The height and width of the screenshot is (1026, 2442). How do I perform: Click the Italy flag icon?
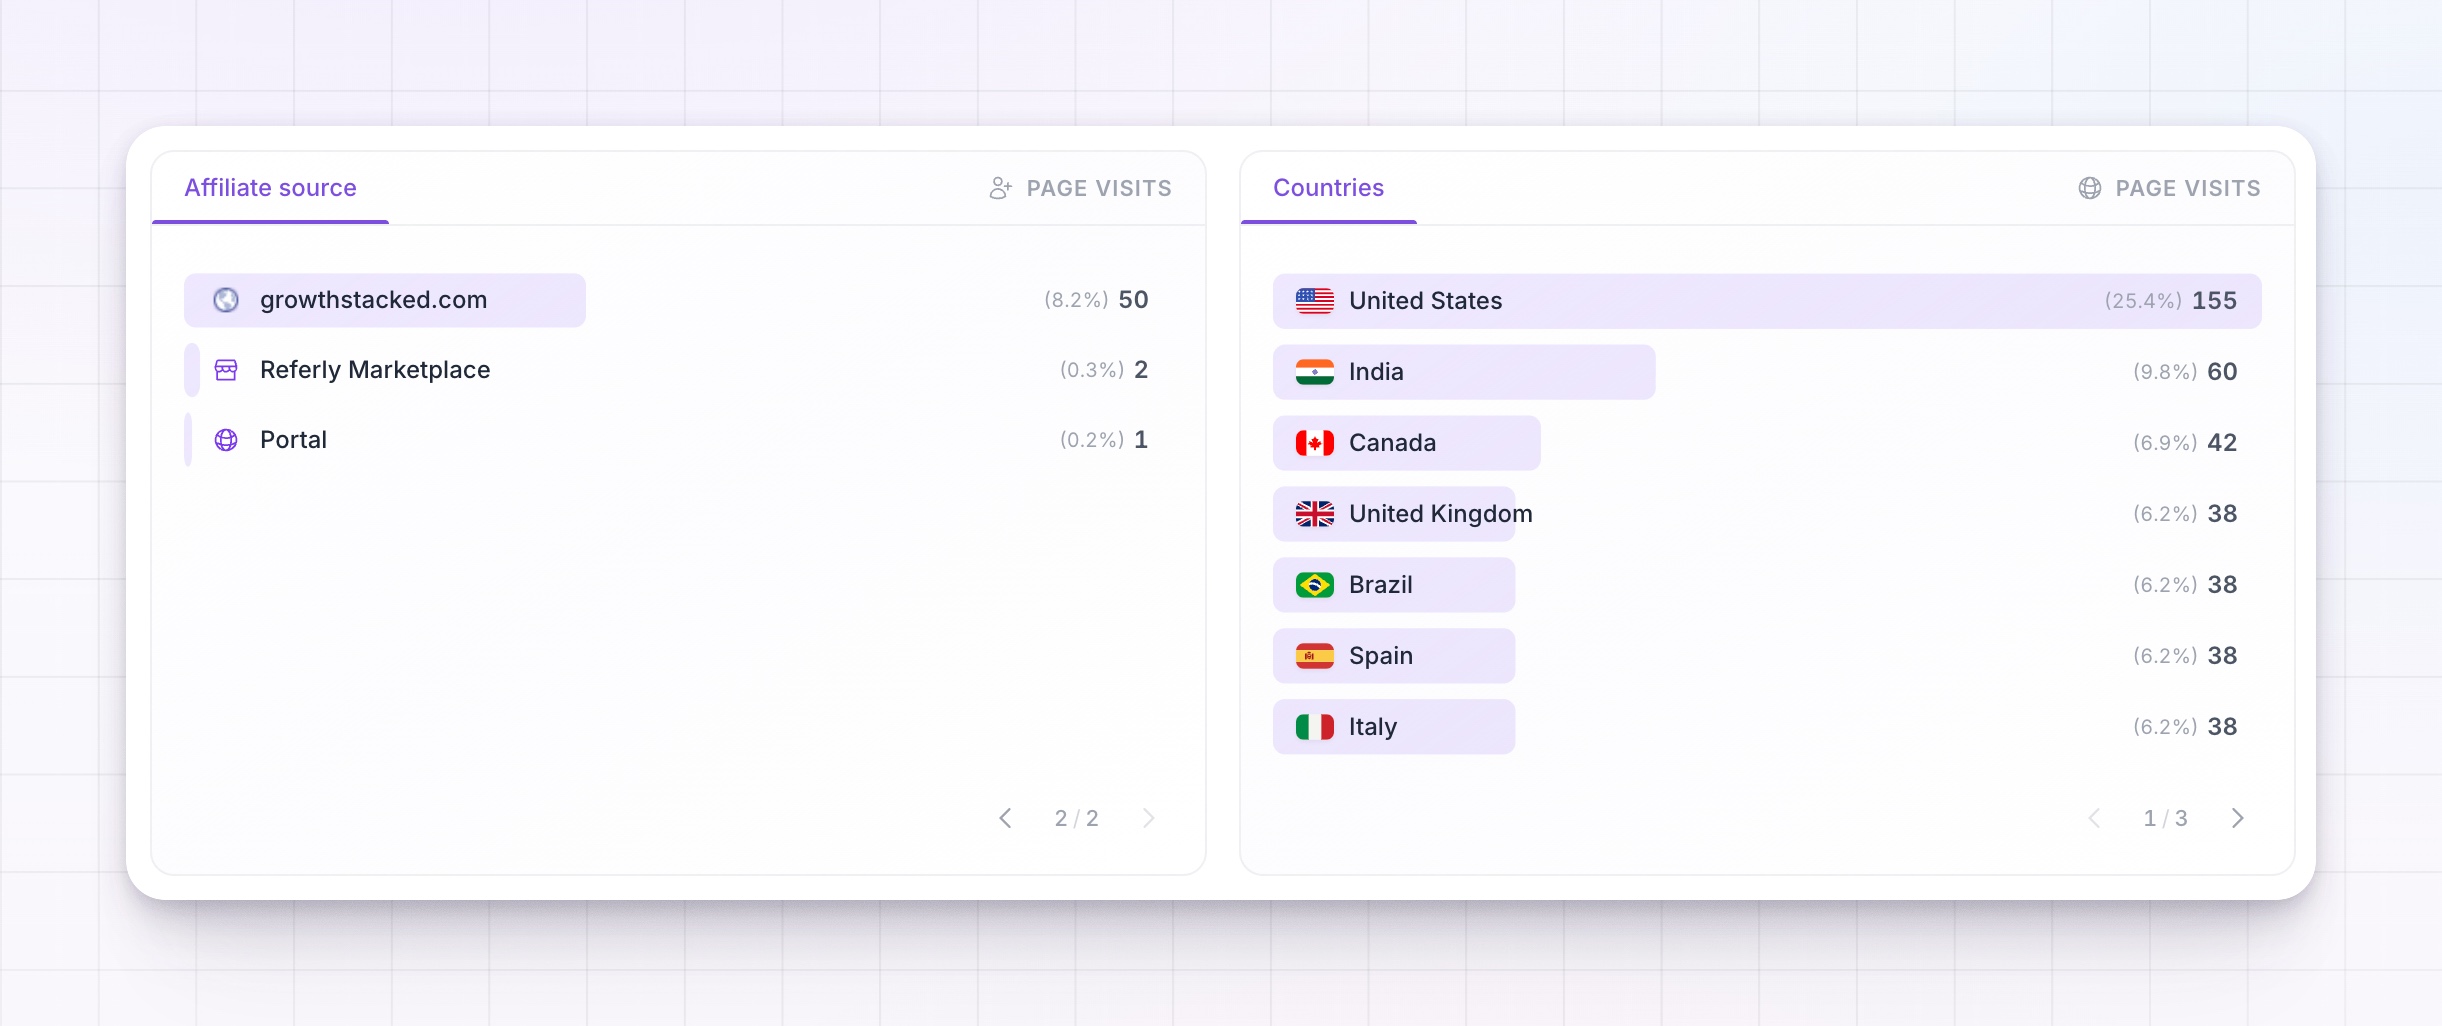(1314, 727)
